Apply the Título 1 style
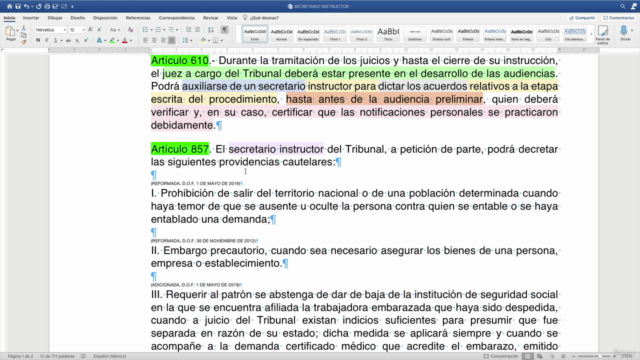The width and height of the screenshot is (640, 360). click(x=335, y=34)
